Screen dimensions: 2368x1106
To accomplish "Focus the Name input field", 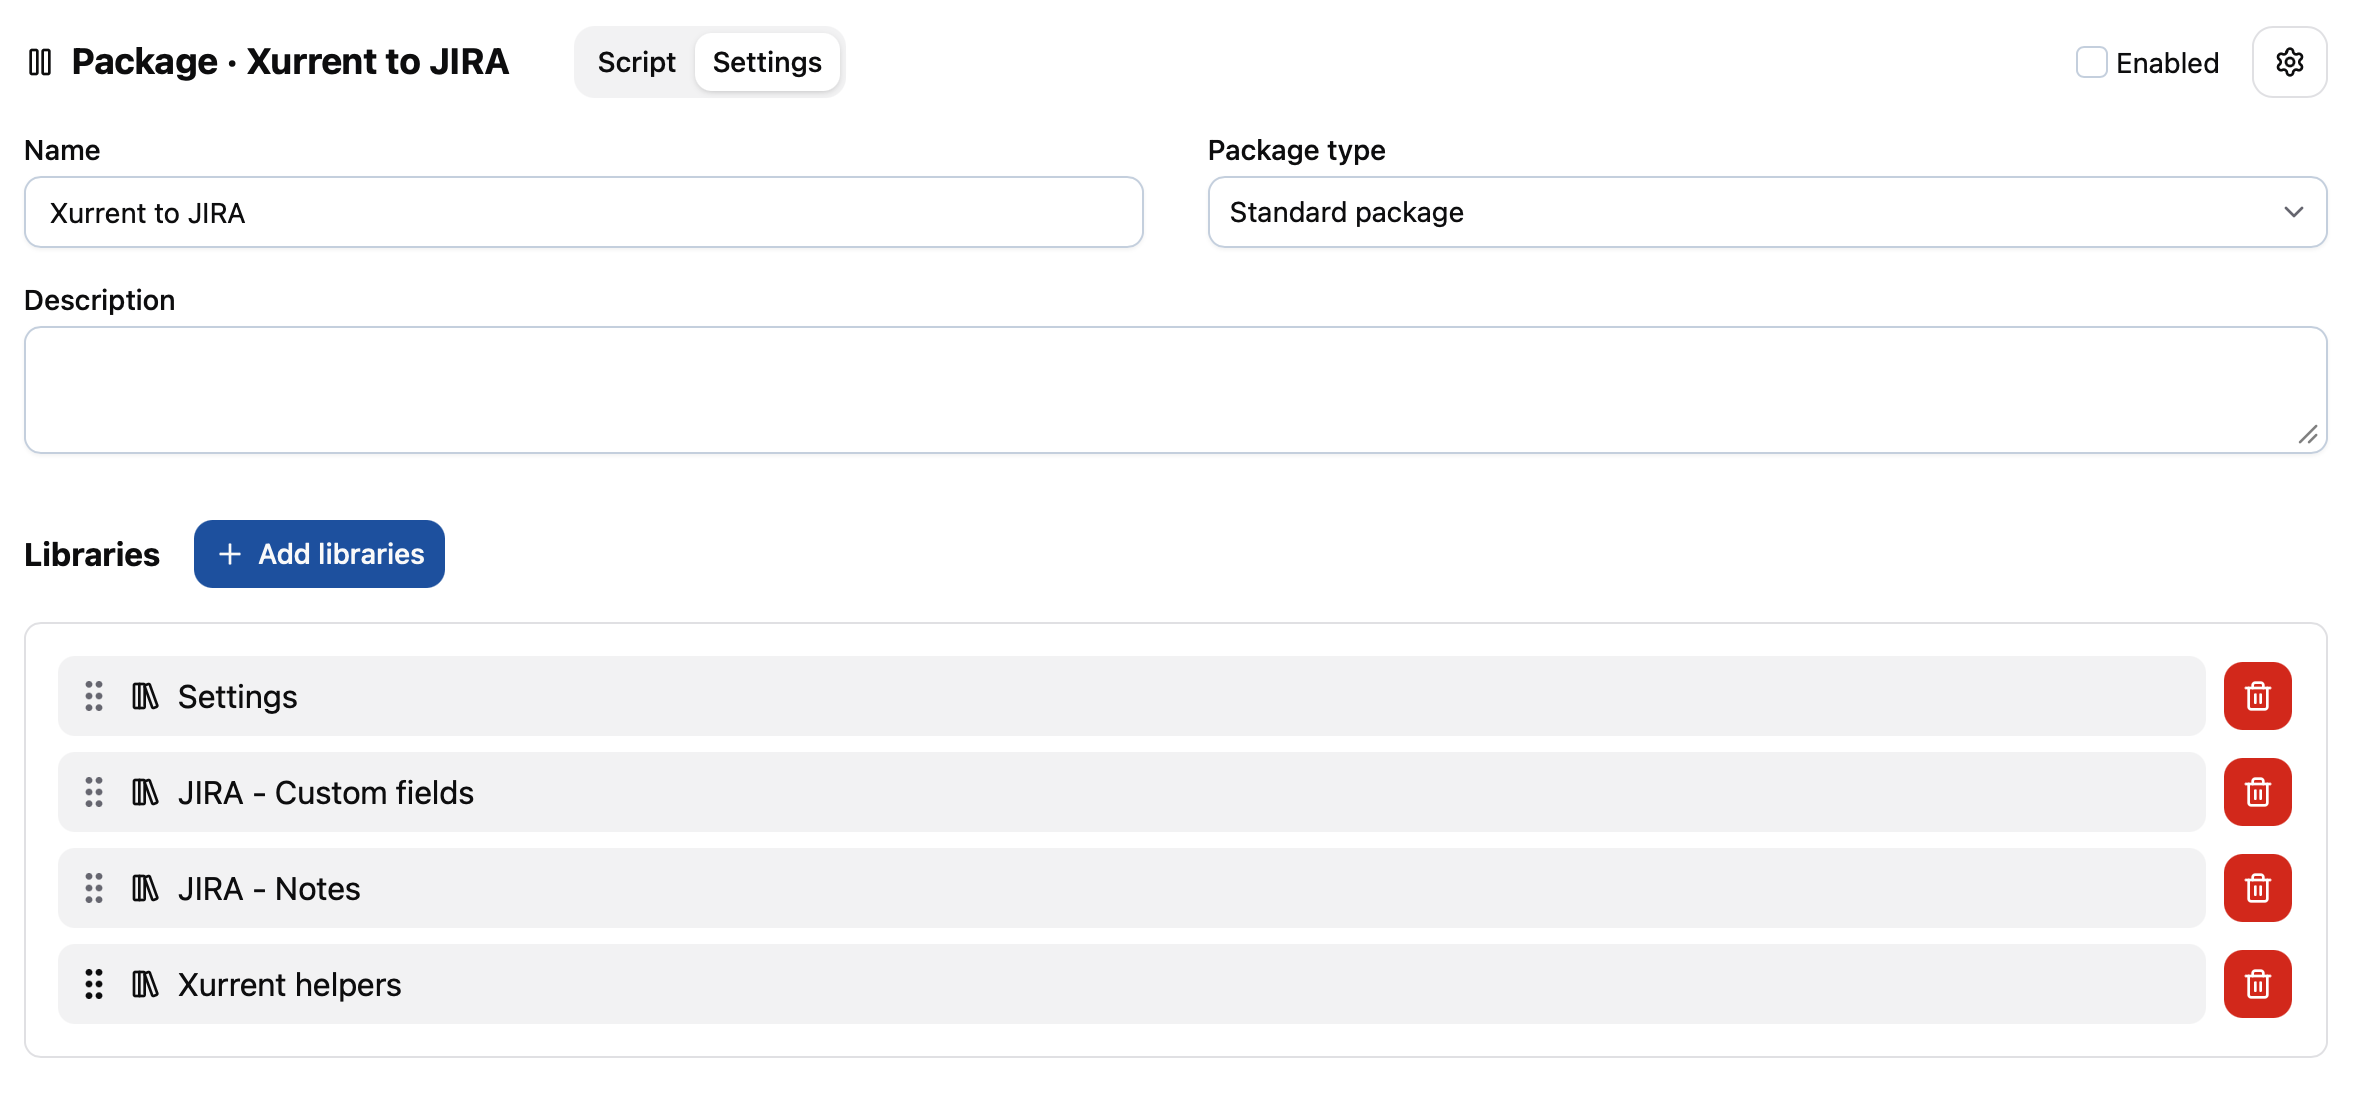I will 584,212.
